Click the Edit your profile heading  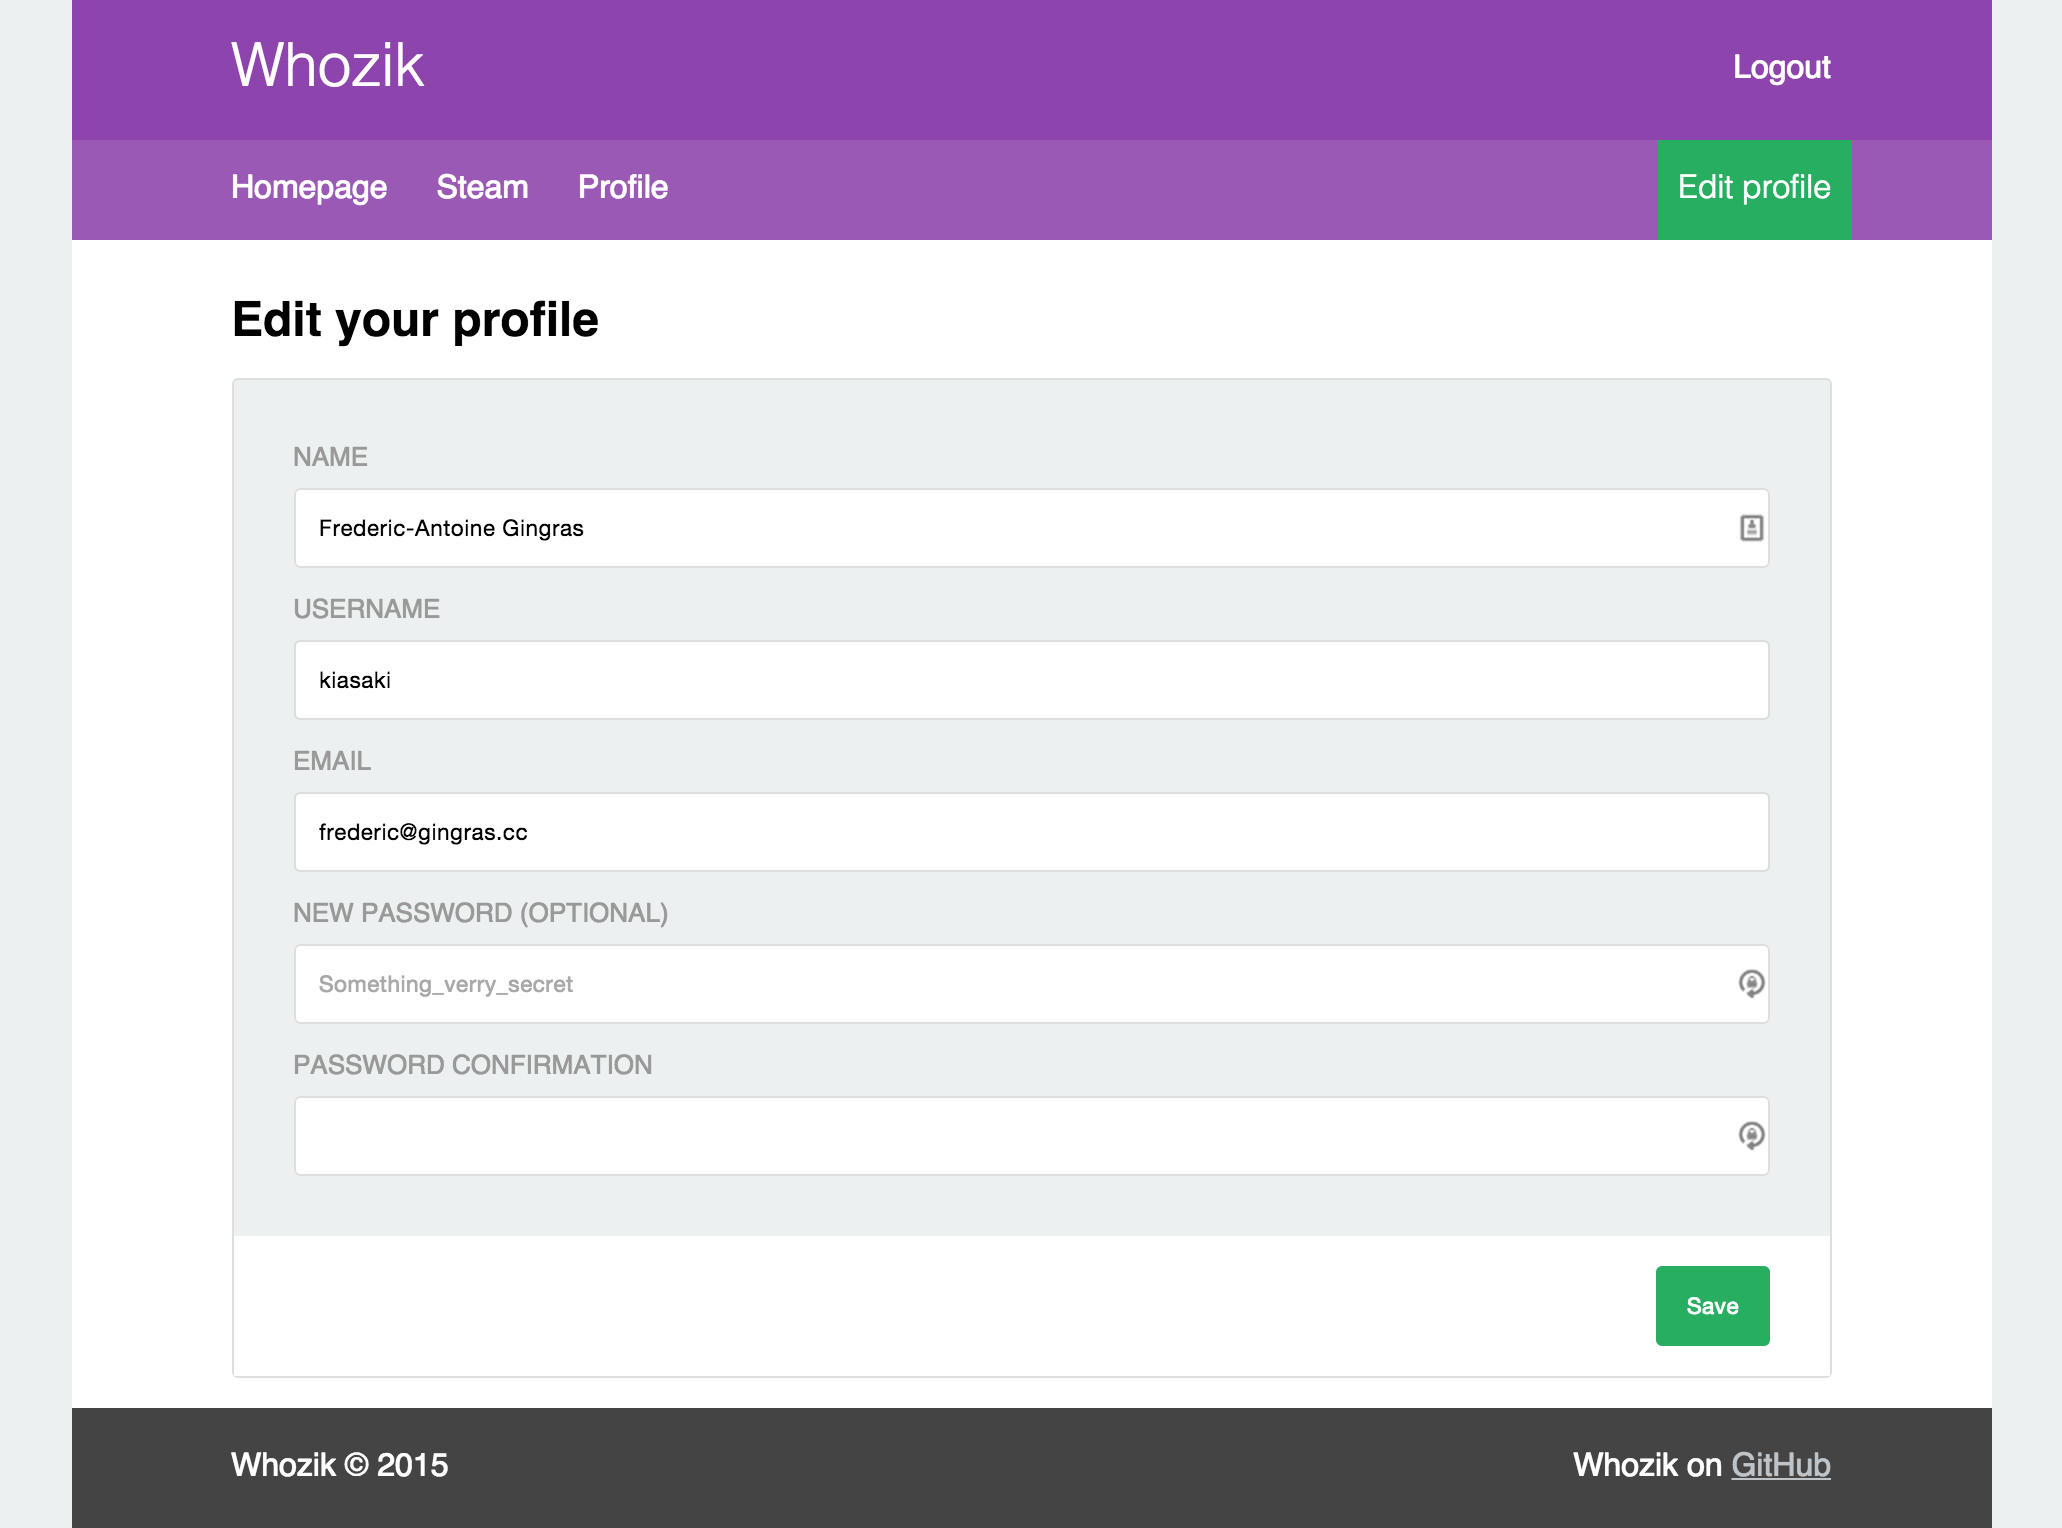[415, 320]
